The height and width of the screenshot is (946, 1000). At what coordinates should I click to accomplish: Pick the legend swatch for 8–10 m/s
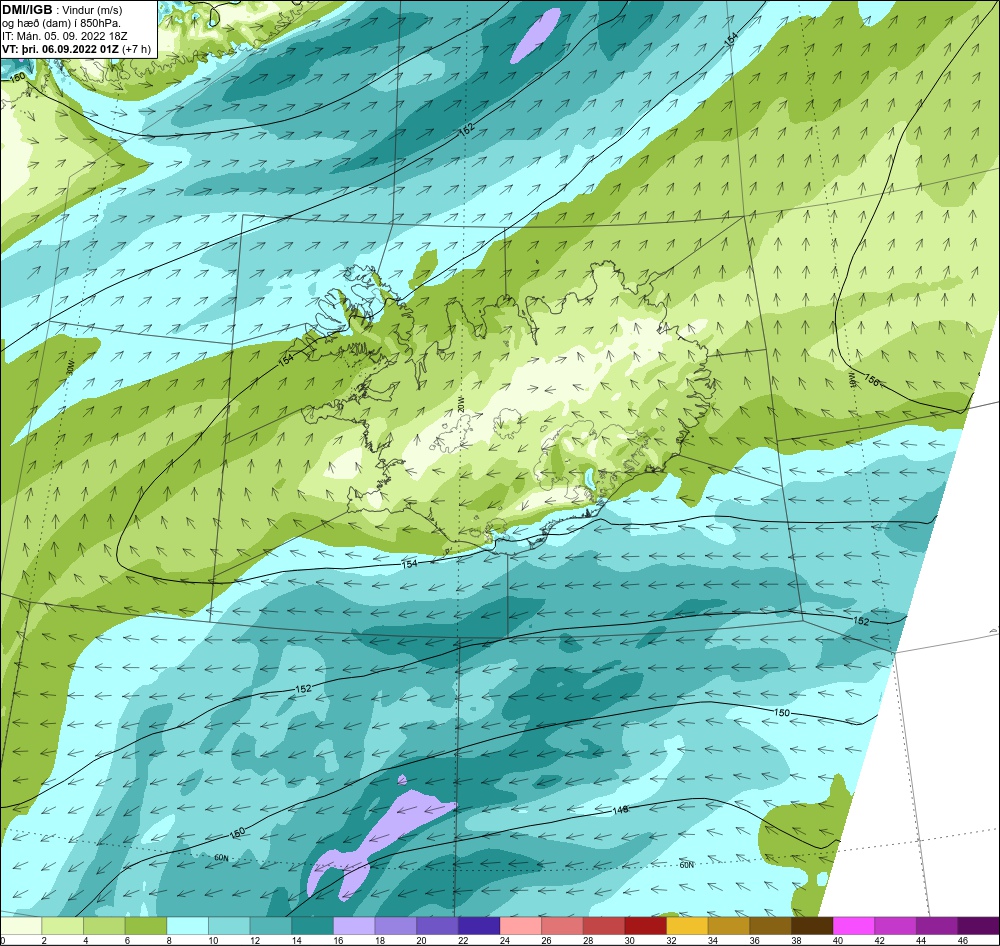(188, 926)
